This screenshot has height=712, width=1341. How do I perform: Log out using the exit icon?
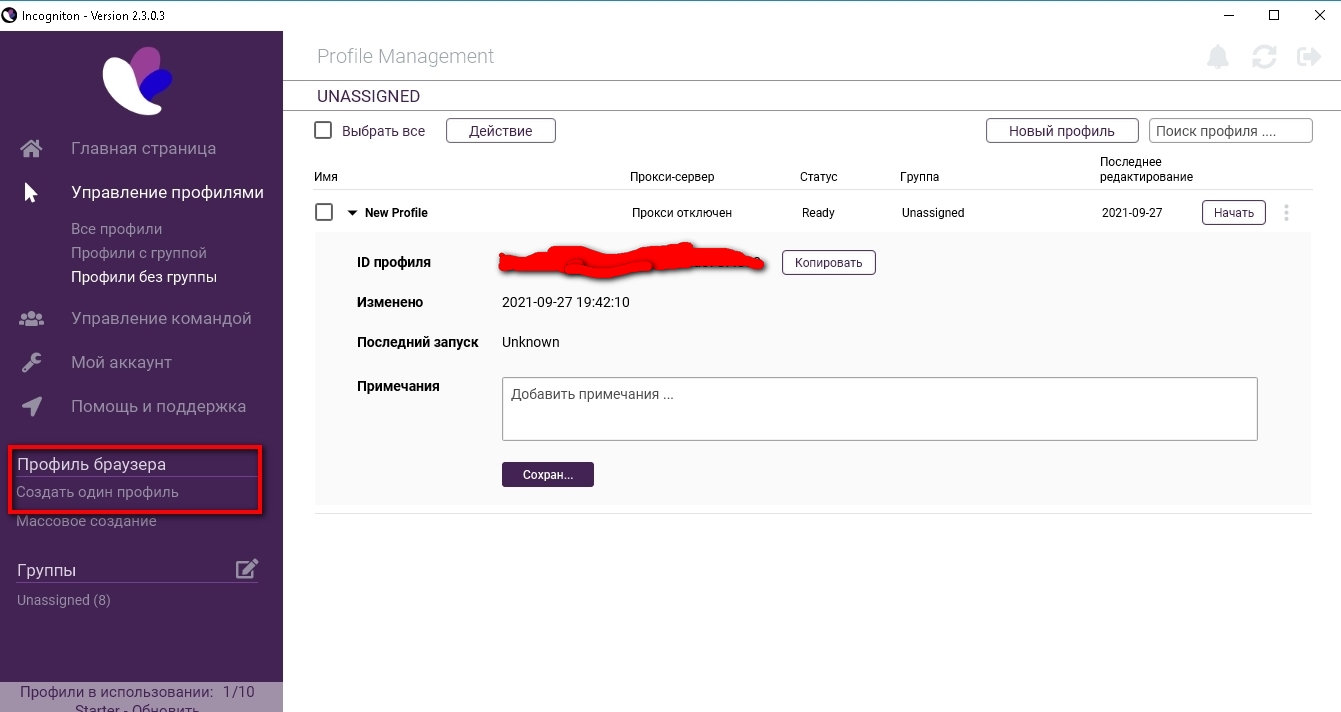[1309, 57]
